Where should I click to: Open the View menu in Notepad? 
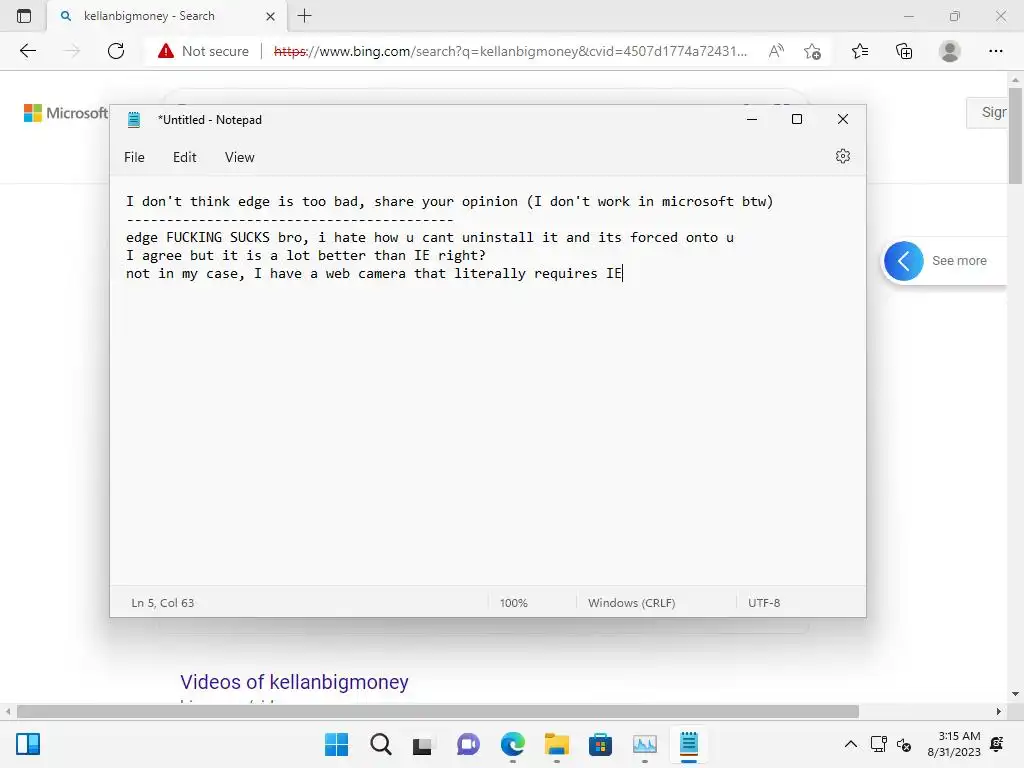tap(240, 157)
